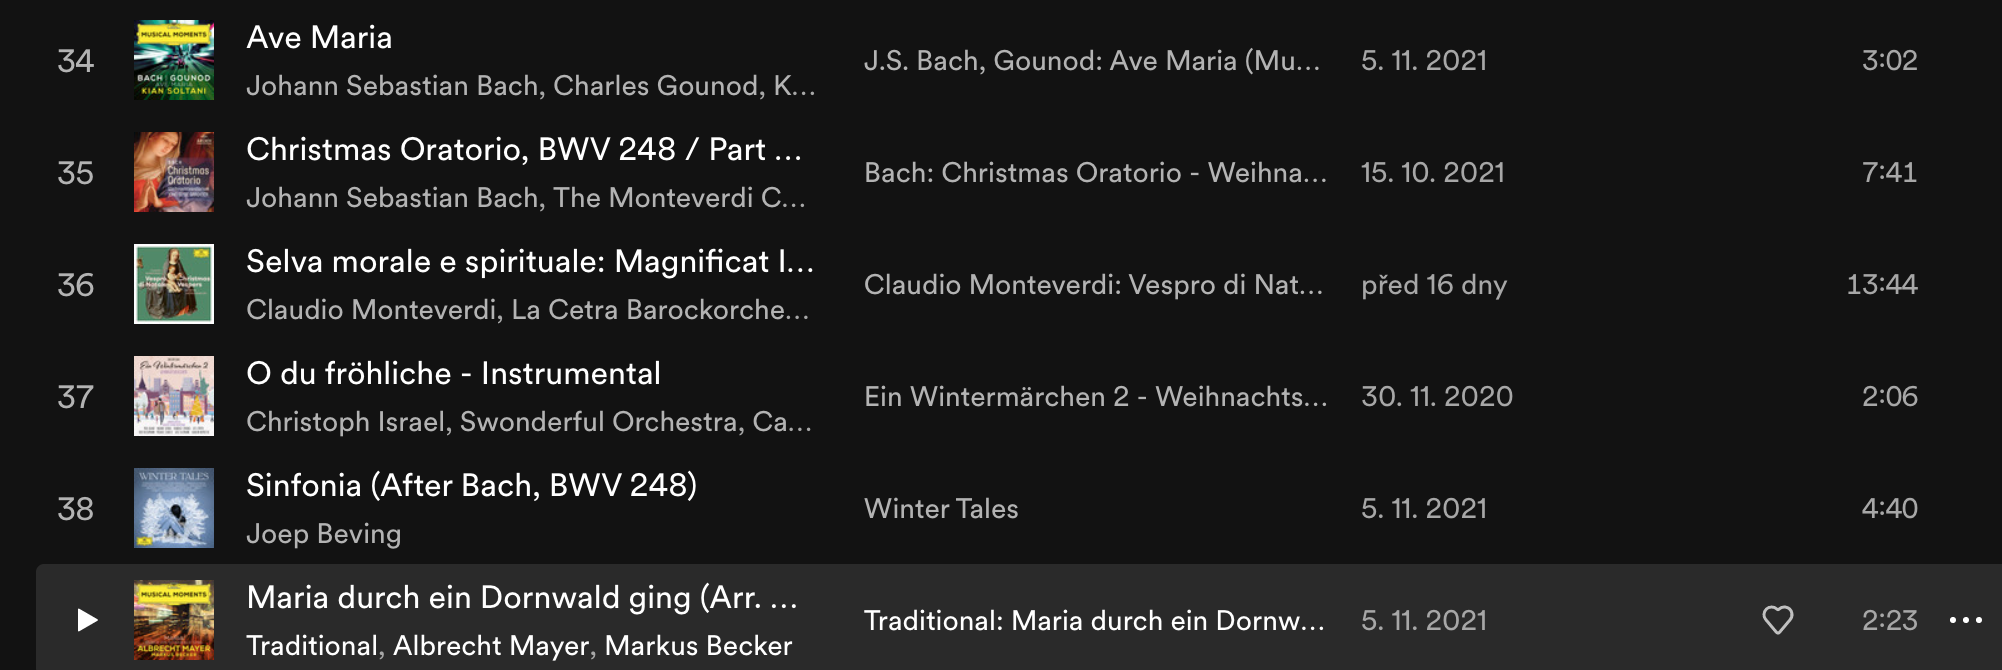The width and height of the screenshot is (2002, 670).
Task: Click the Ave Maria album cover
Action: 174,60
